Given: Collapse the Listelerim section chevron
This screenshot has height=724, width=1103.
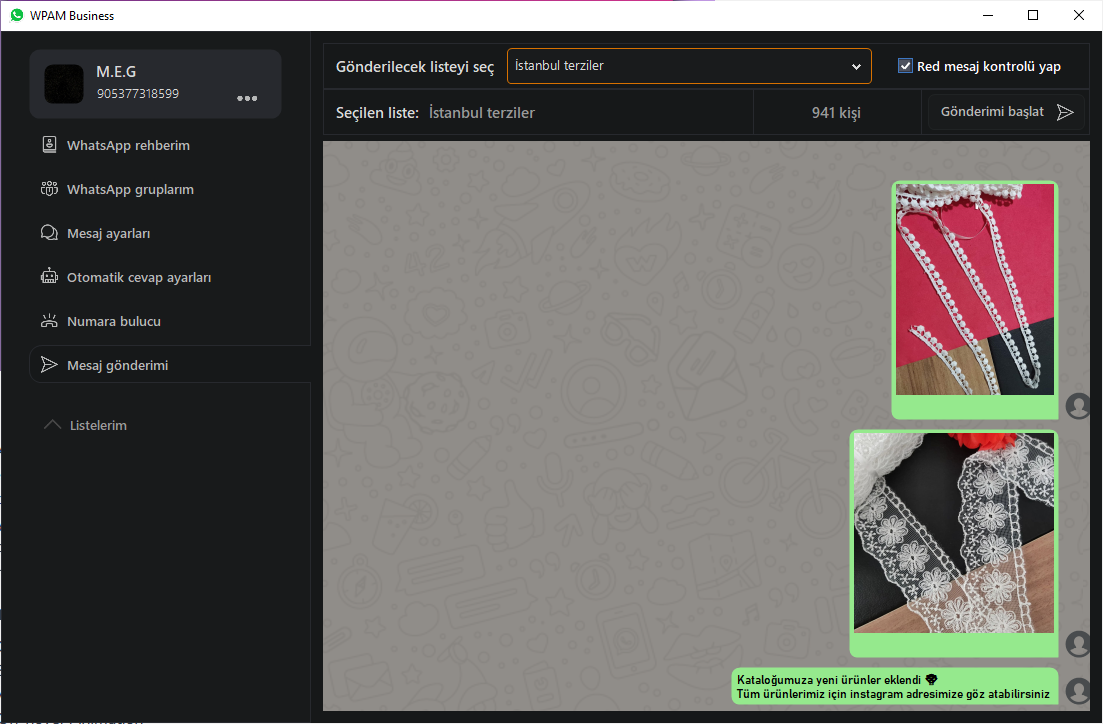Looking at the screenshot, I should 53,425.
